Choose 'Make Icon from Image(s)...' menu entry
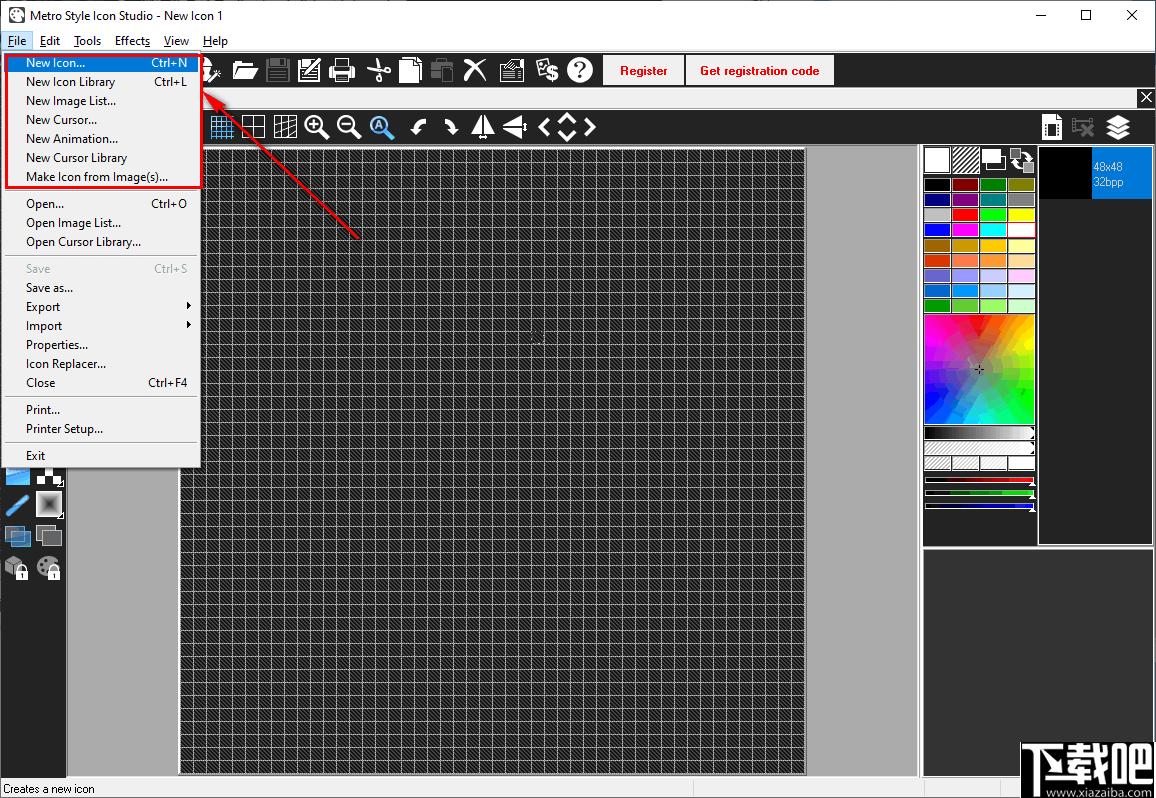 click(97, 177)
